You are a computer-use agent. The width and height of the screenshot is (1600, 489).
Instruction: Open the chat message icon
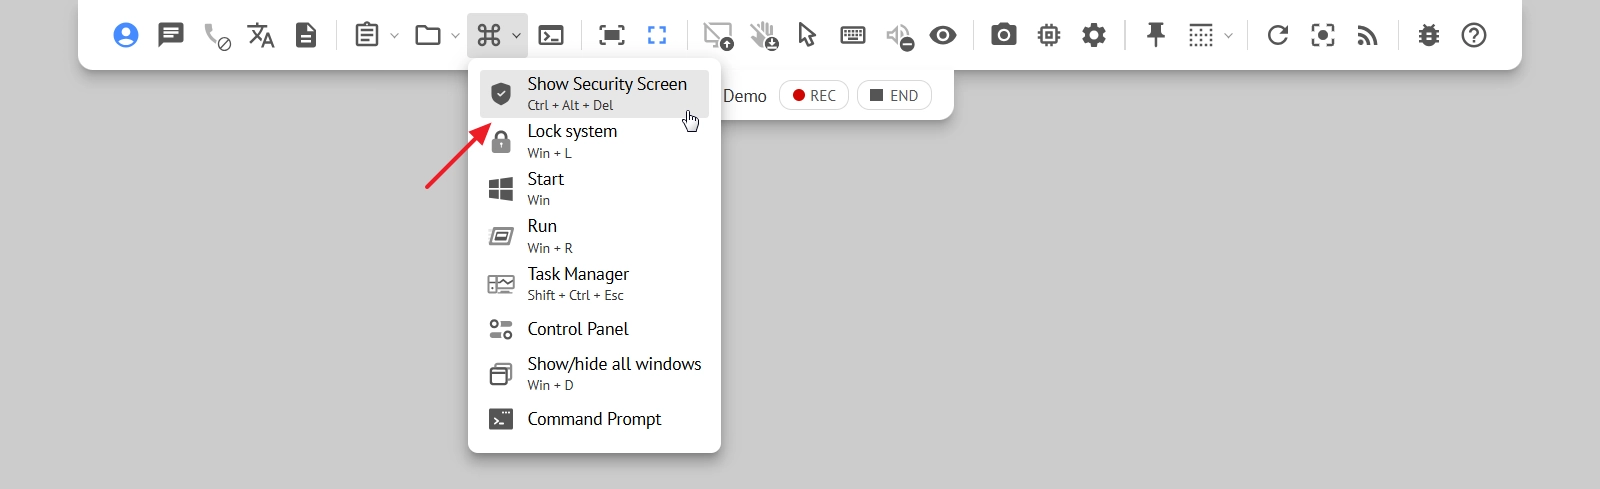[171, 35]
